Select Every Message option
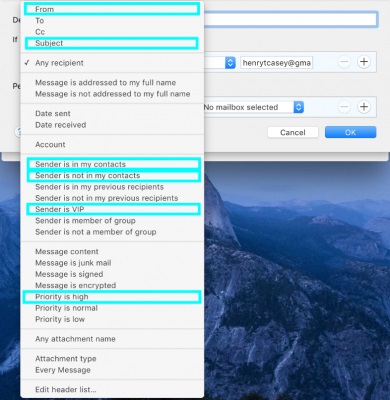The width and height of the screenshot is (390, 400). pyautogui.click(x=112, y=370)
